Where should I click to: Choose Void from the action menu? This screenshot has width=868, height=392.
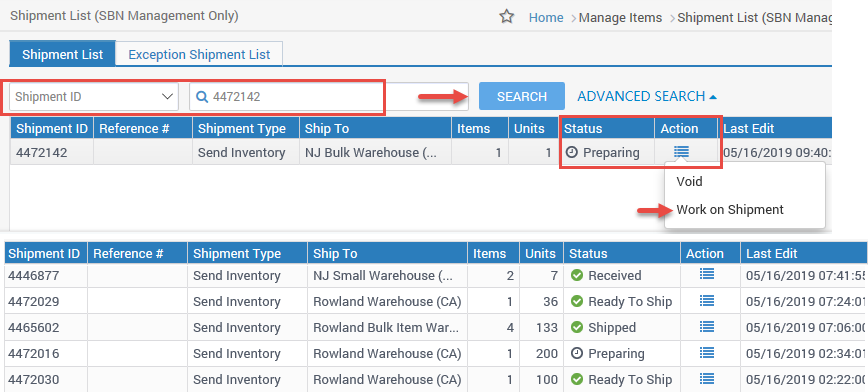[x=689, y=181]
